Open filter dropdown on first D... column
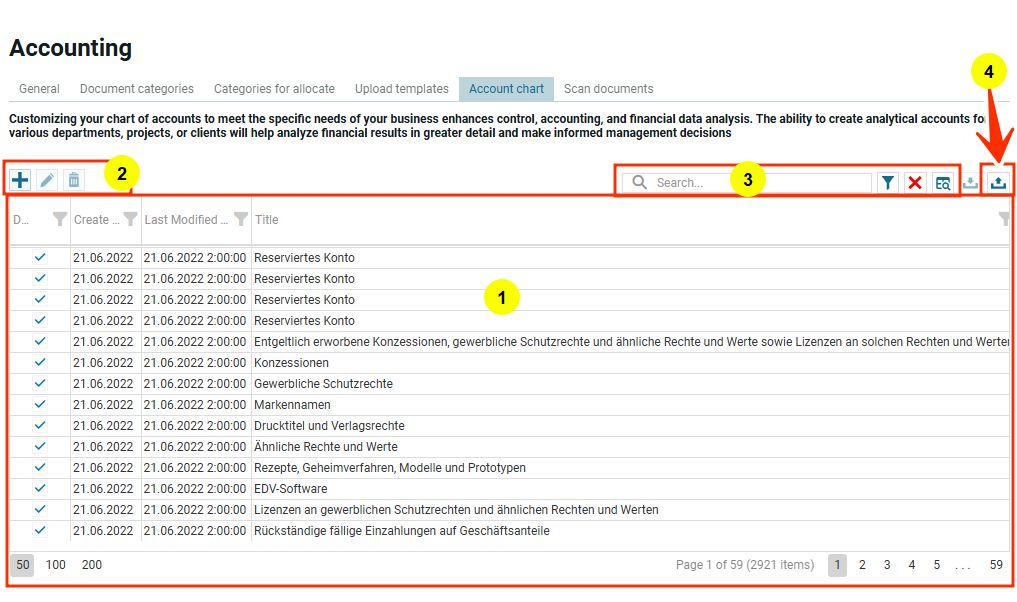The image size is (1017, 602). 60,220
